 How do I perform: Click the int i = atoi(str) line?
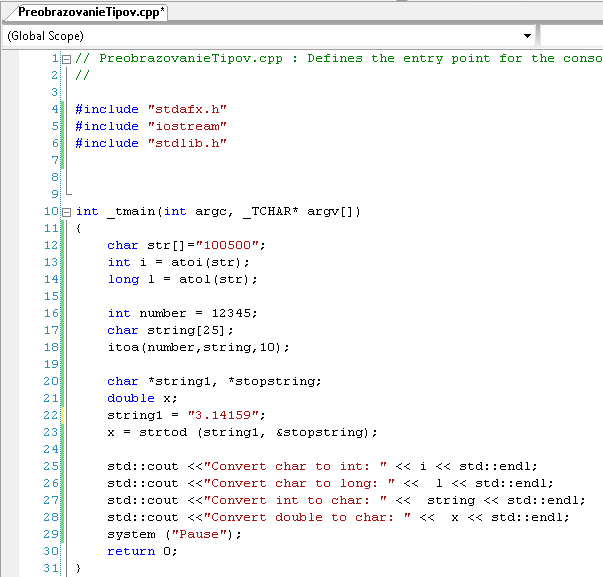tap(179, 262)
